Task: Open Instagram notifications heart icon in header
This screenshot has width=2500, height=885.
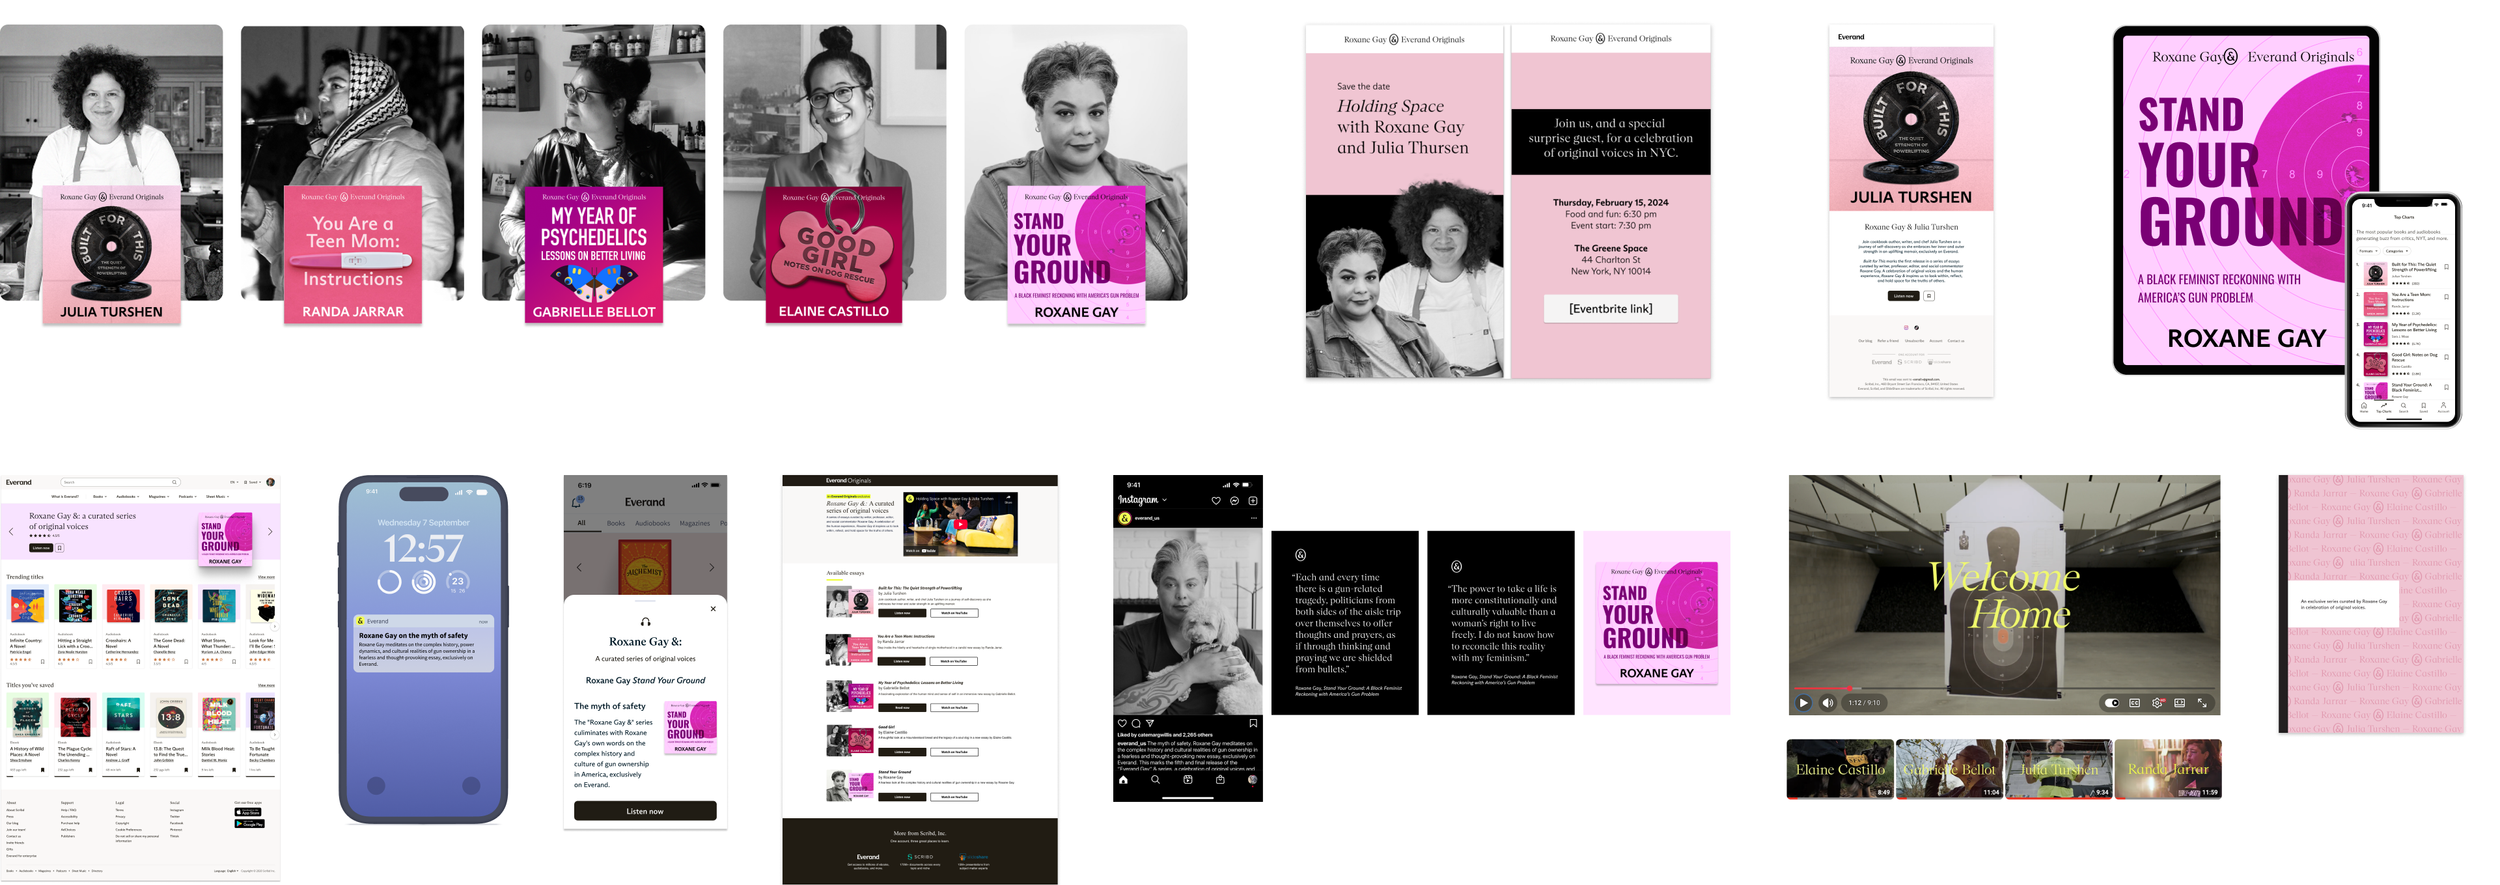Action: 1216,501
